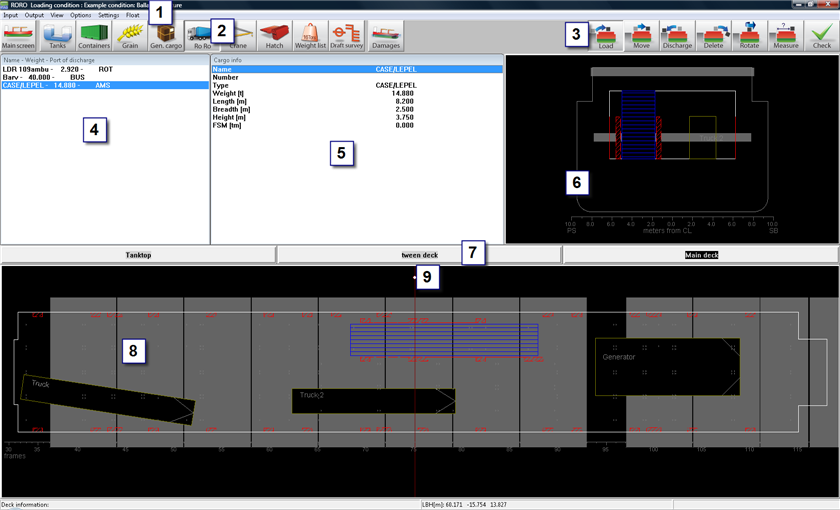The height and width of the screenshot is (510, 840).
Task: Select the Barv 40.000 BUS row
Action: point(105,77)
